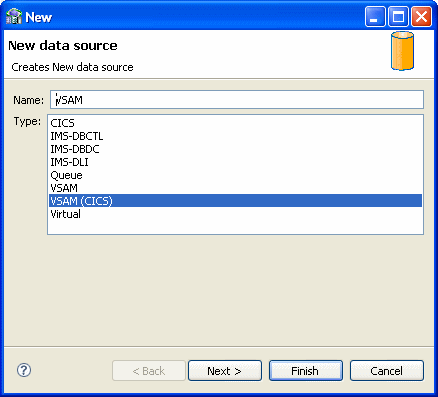This screenshot has width=438, height=397.
Task: Click the New title bar text
Action: click(x=39, y=17)
